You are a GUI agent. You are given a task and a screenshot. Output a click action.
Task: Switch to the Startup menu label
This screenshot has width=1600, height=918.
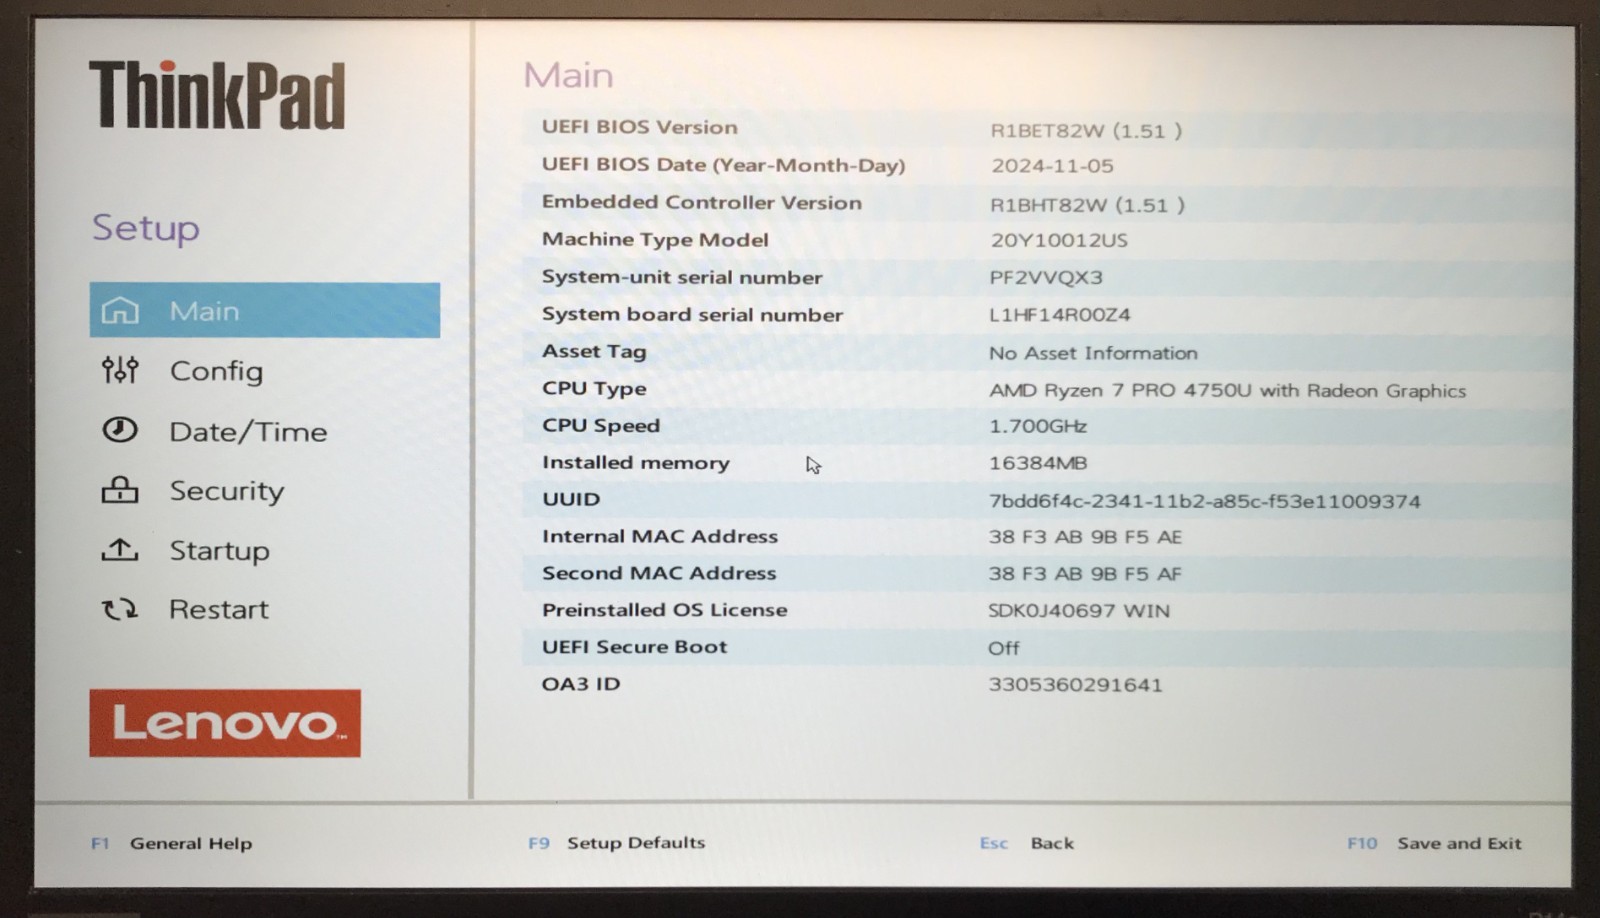click(219, 551)
